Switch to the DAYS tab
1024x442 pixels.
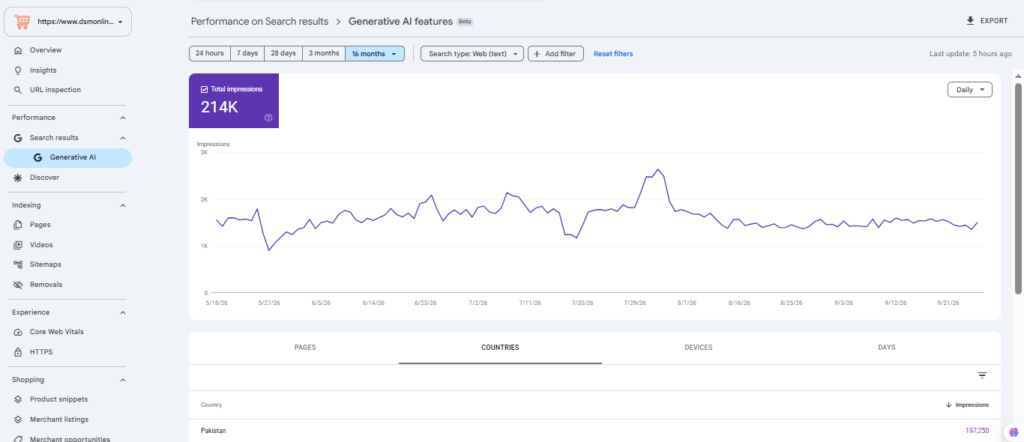[x=886, y=347]
